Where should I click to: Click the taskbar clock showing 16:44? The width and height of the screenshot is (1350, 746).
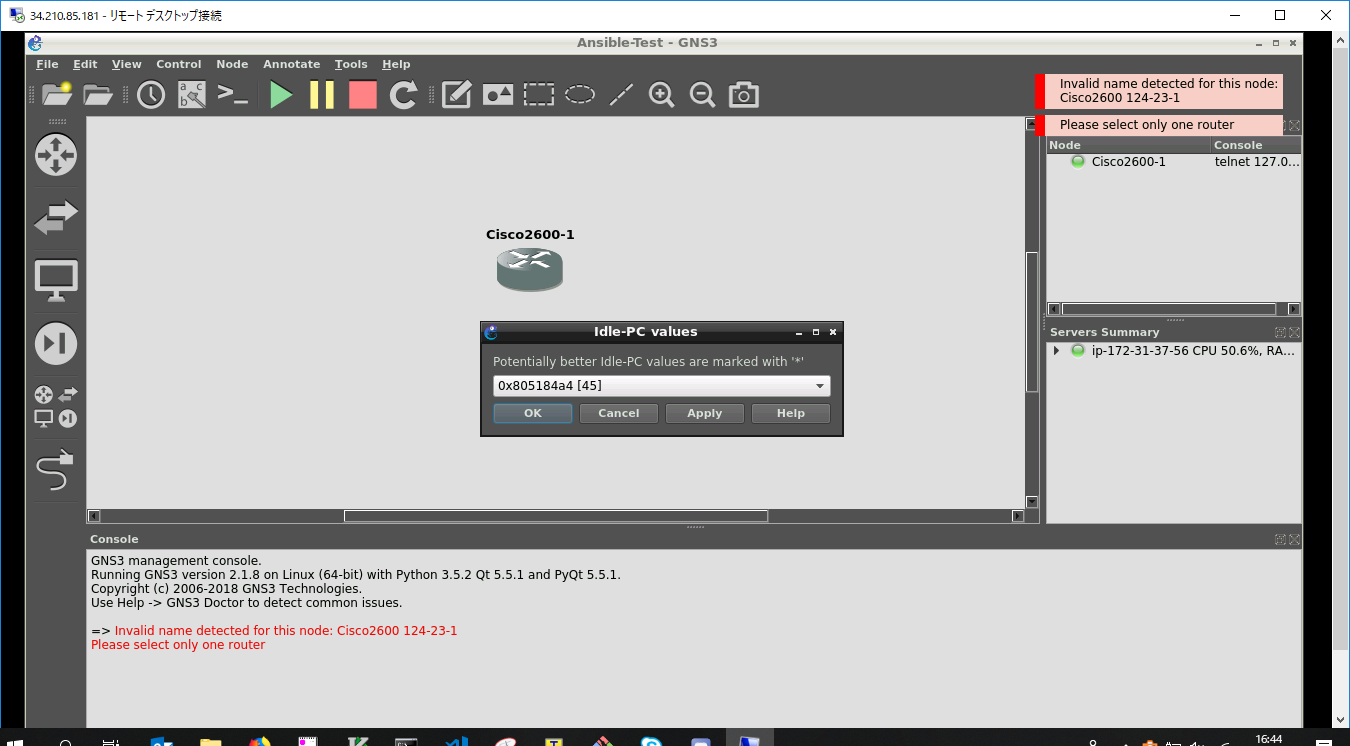[x=1269, y=739]
